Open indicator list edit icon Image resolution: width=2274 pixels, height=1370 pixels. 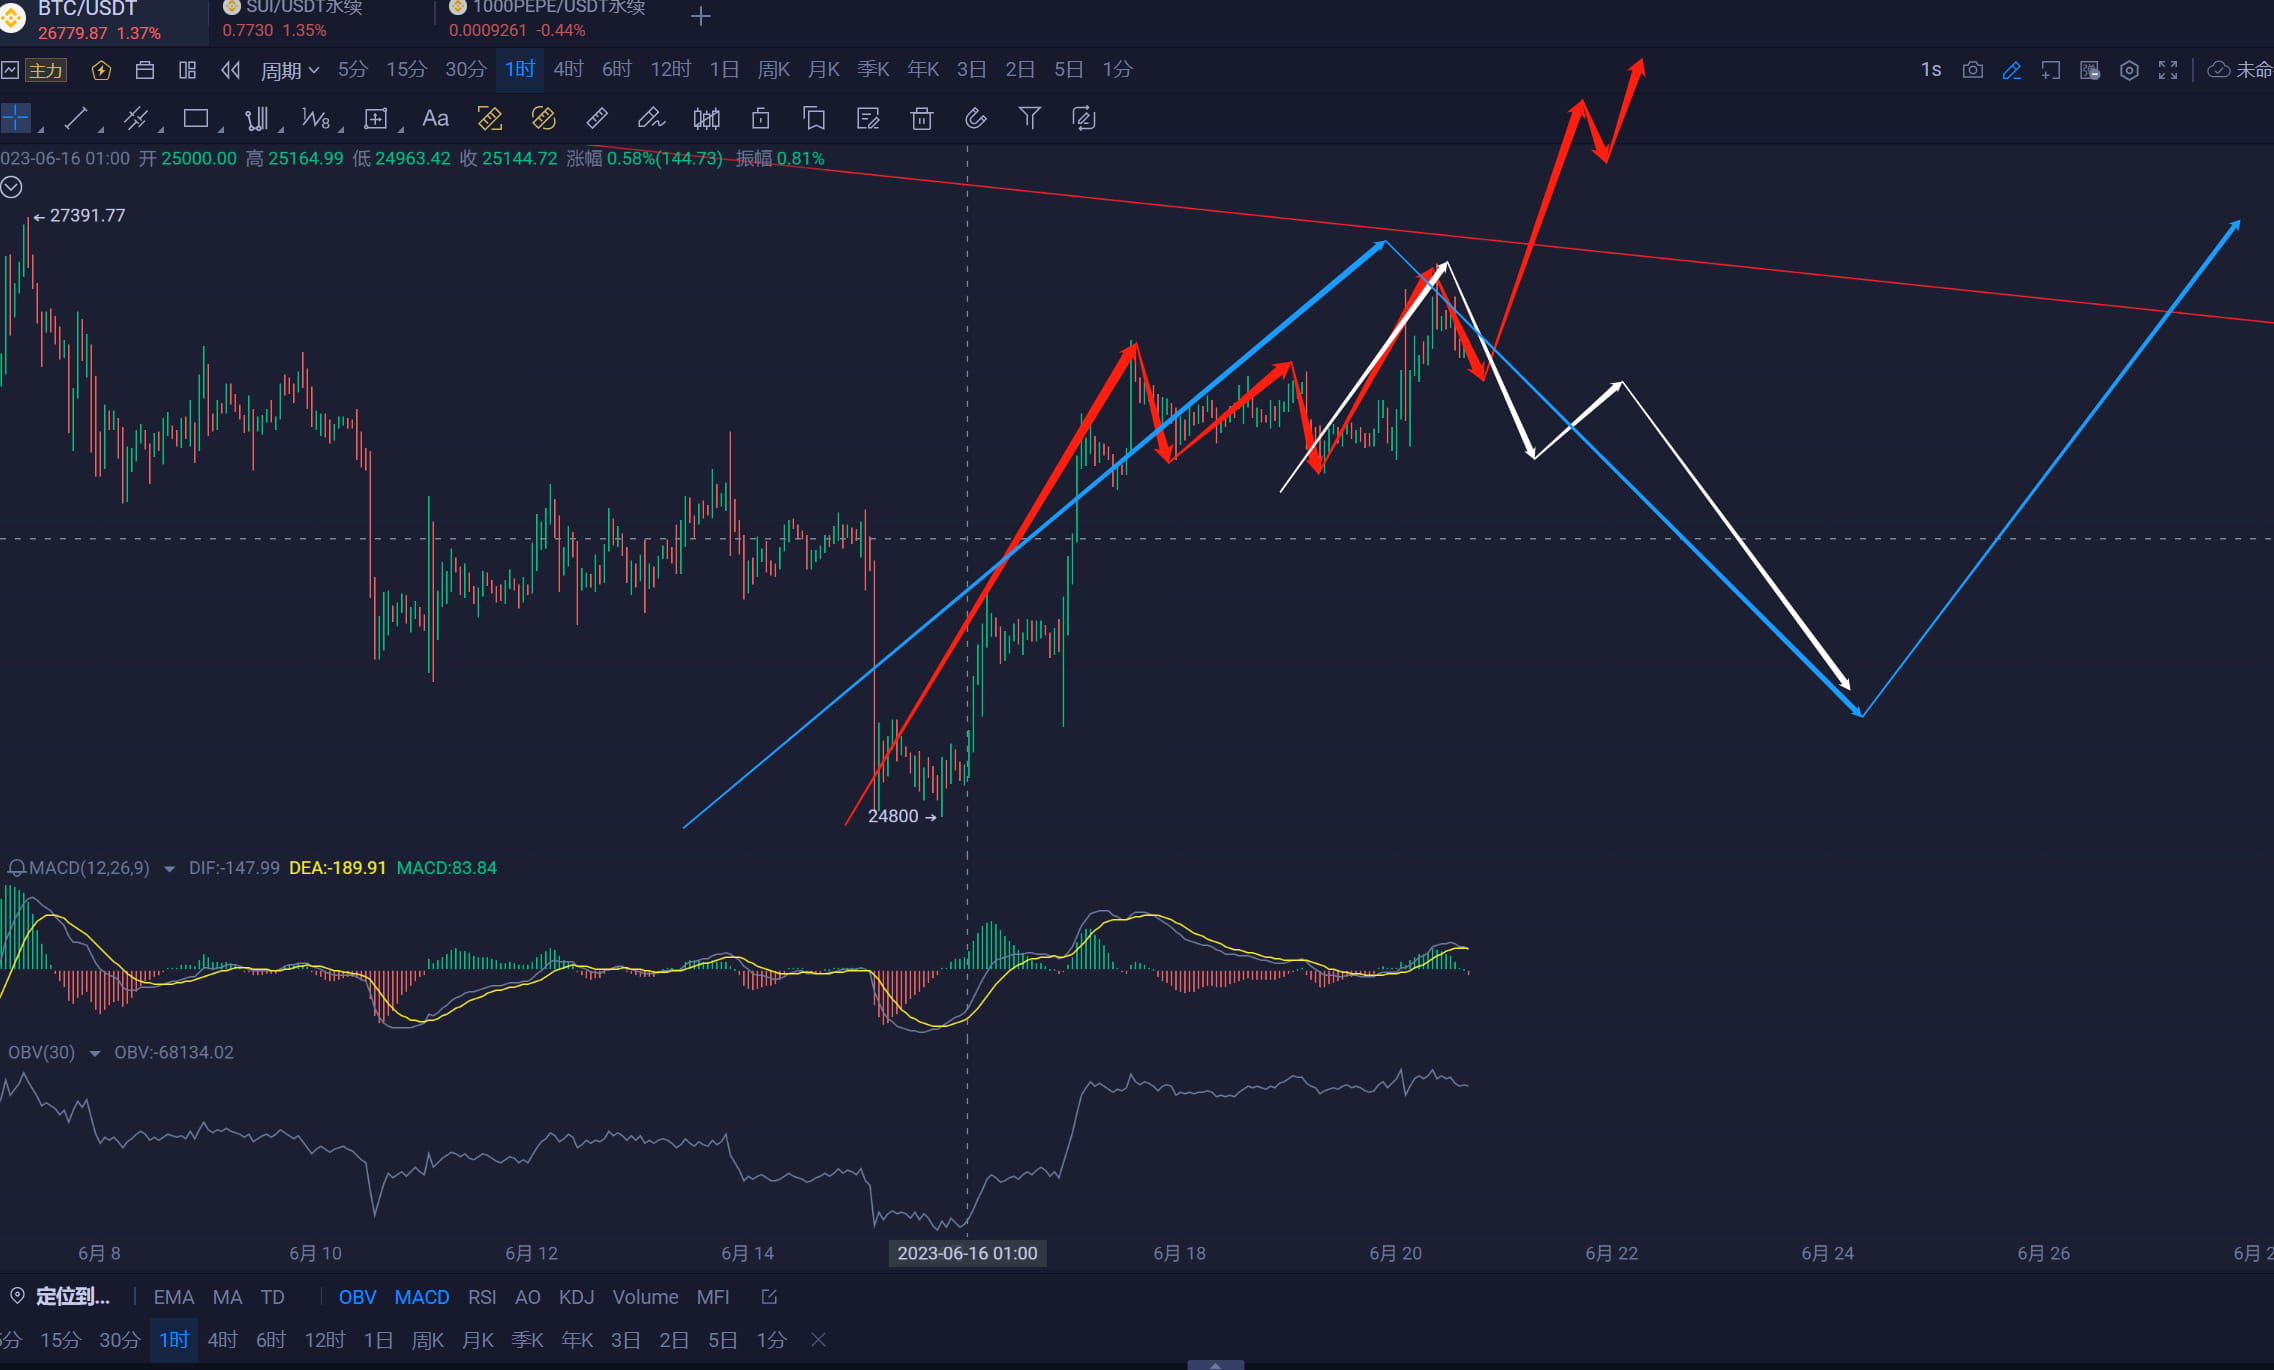769,1297
